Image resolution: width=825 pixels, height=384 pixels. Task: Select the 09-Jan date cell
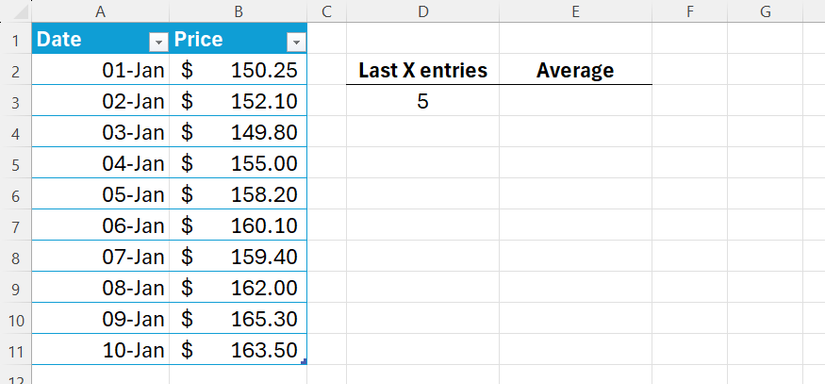pos(100,318)
